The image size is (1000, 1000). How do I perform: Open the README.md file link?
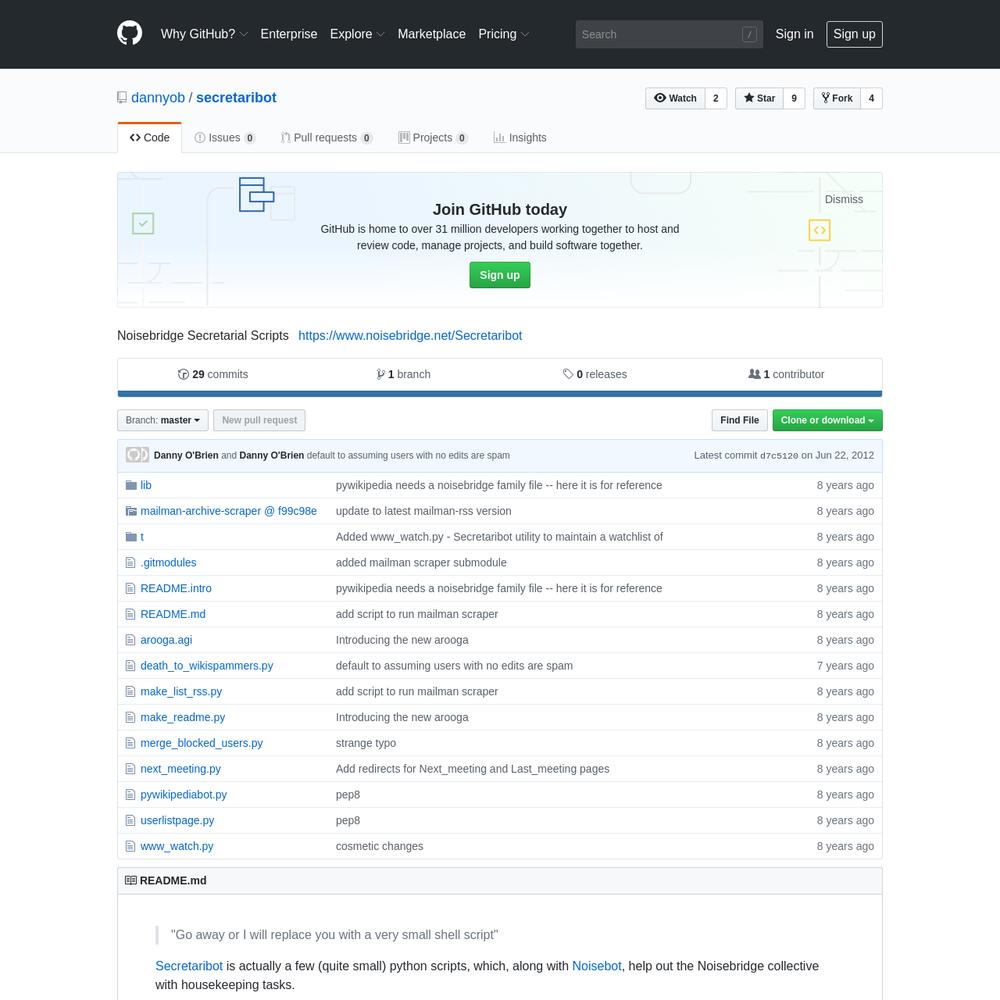pyautogui.click(x=173, y=614)
